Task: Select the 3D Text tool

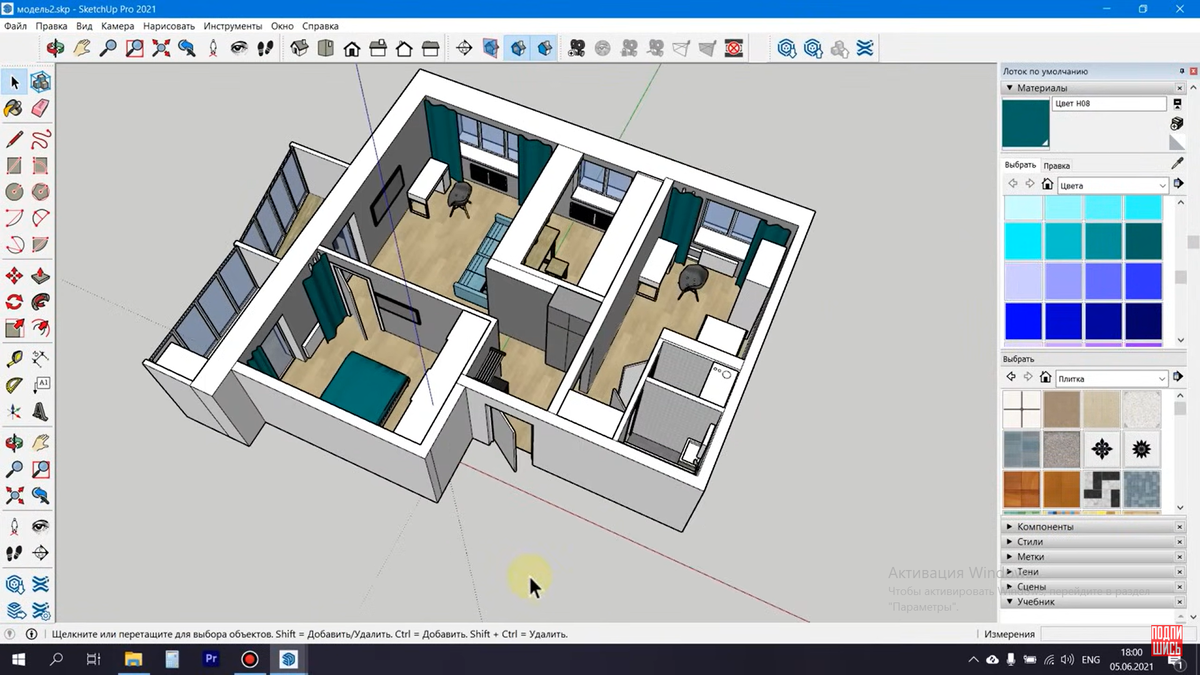Action: point(41,411)
